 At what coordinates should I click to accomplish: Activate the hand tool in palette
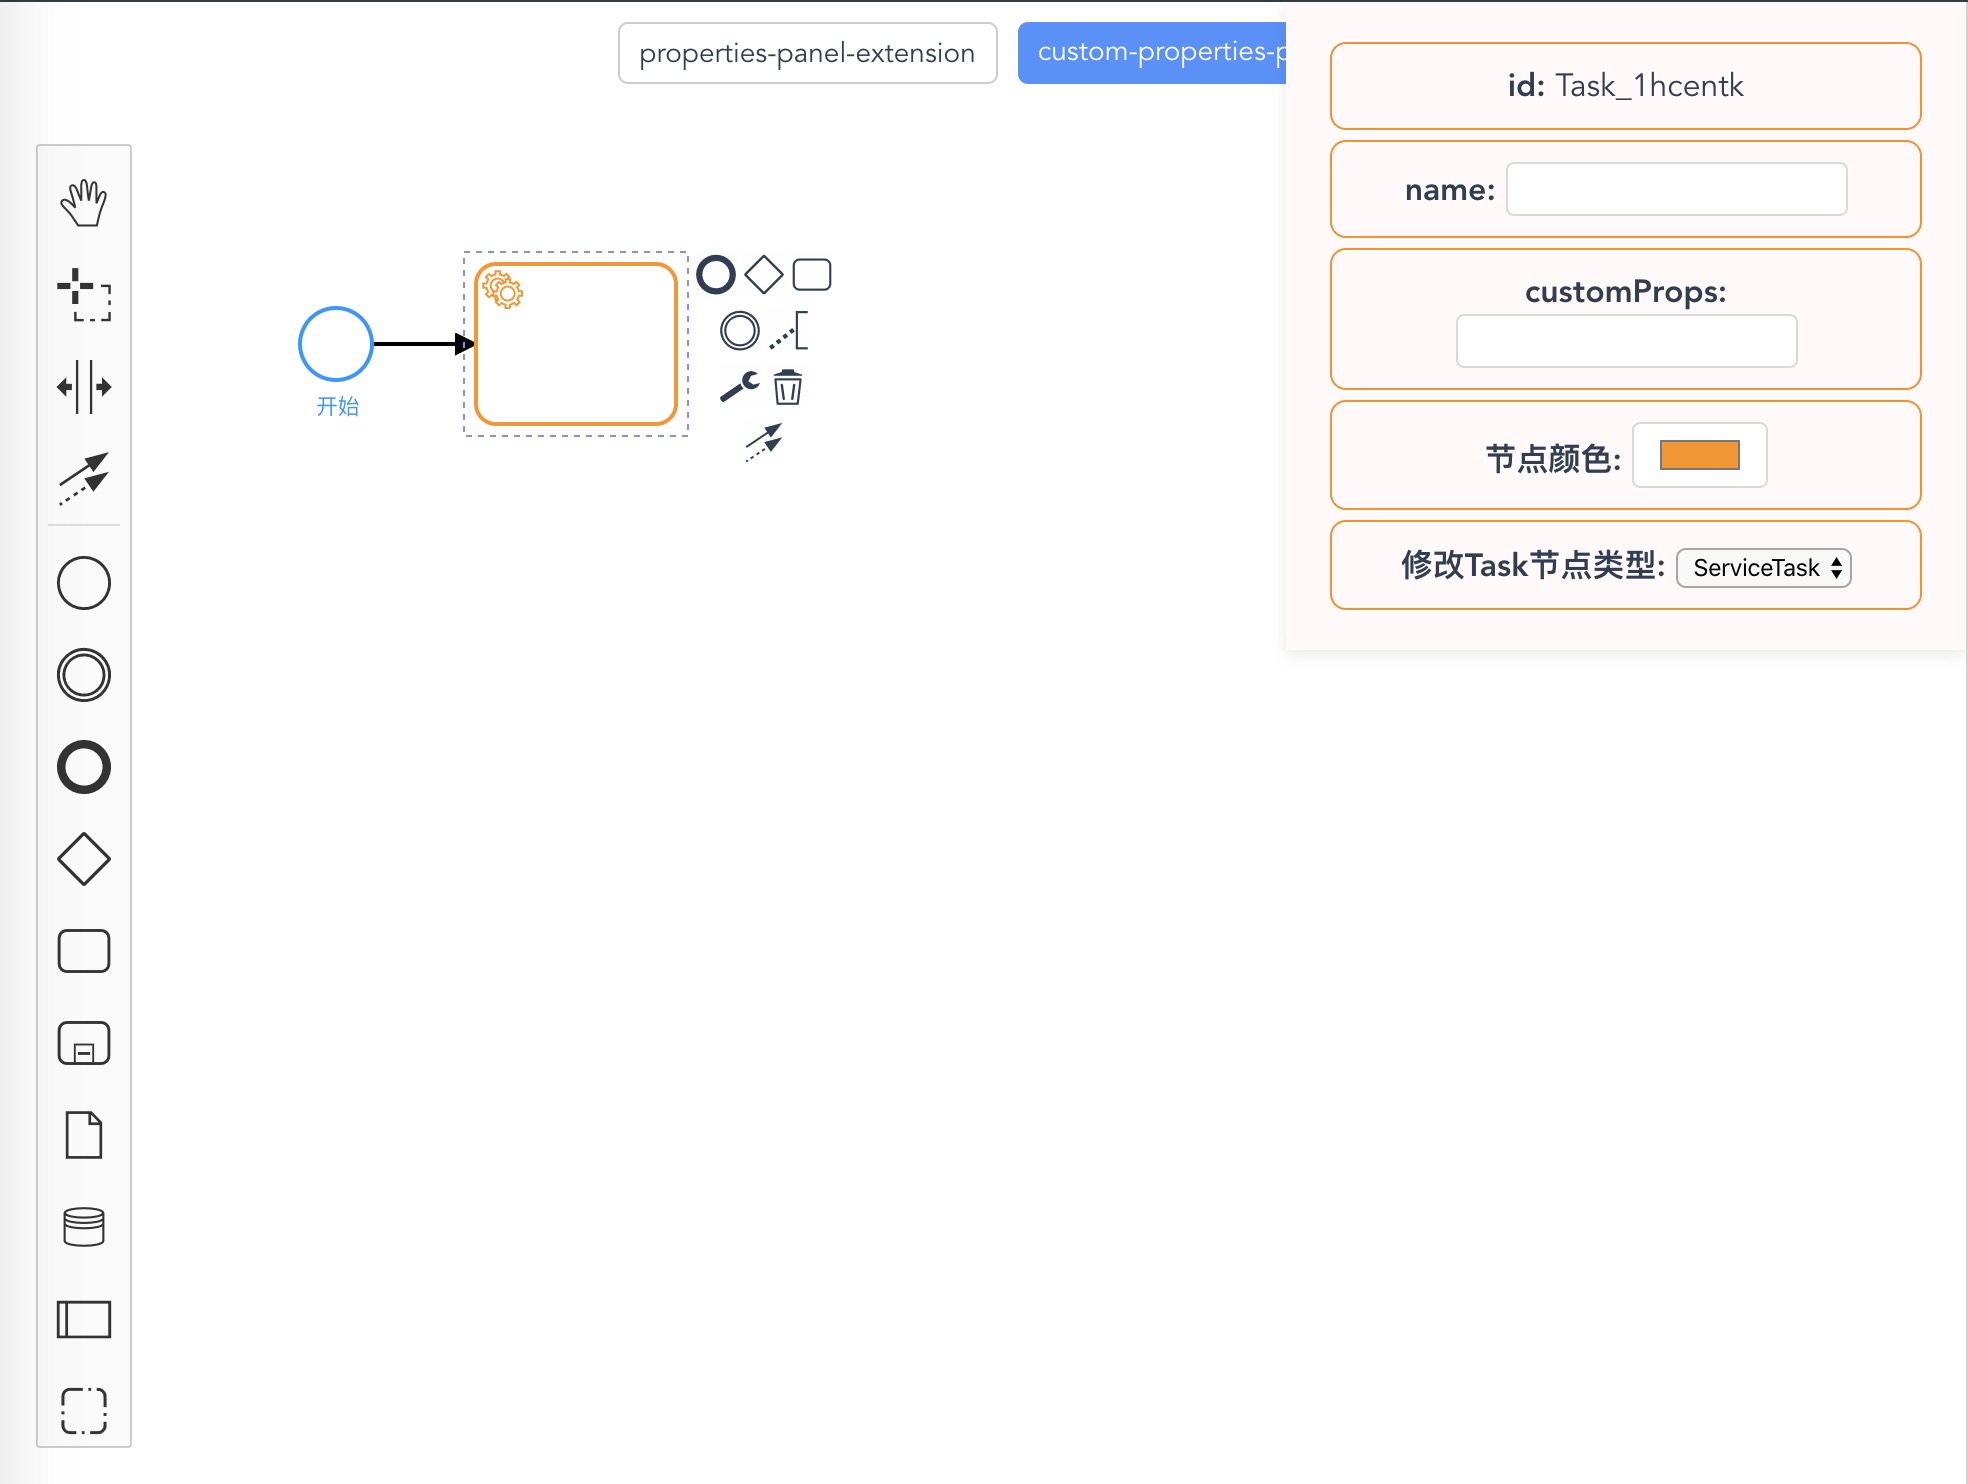[84, 203]
